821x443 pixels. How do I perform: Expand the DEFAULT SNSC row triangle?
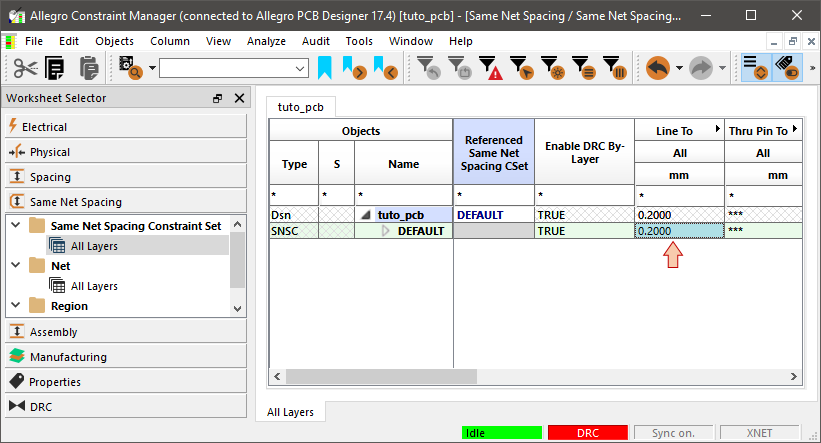(386, 231)
